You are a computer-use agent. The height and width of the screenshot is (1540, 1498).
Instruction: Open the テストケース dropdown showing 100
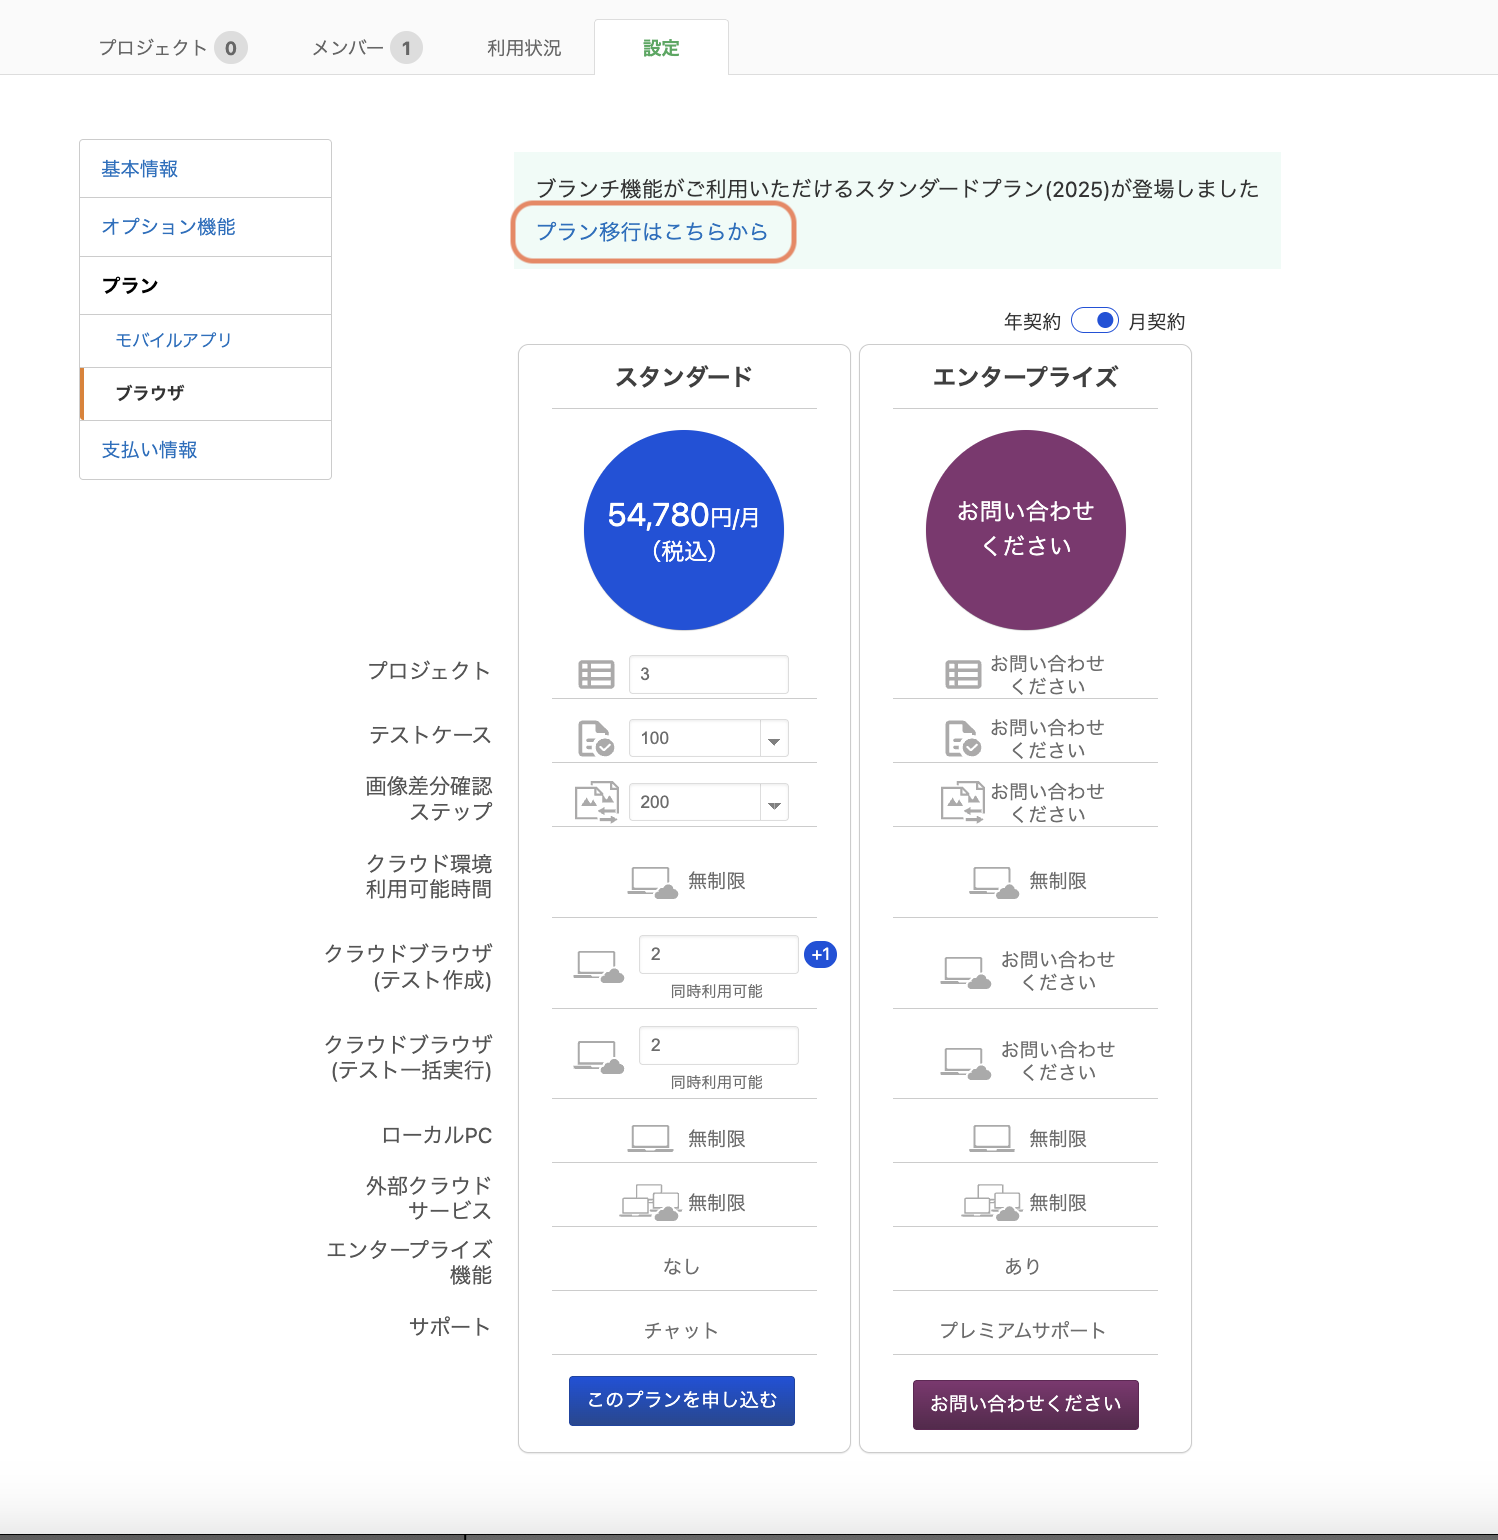pyautogui.click(x=709, y=739)
